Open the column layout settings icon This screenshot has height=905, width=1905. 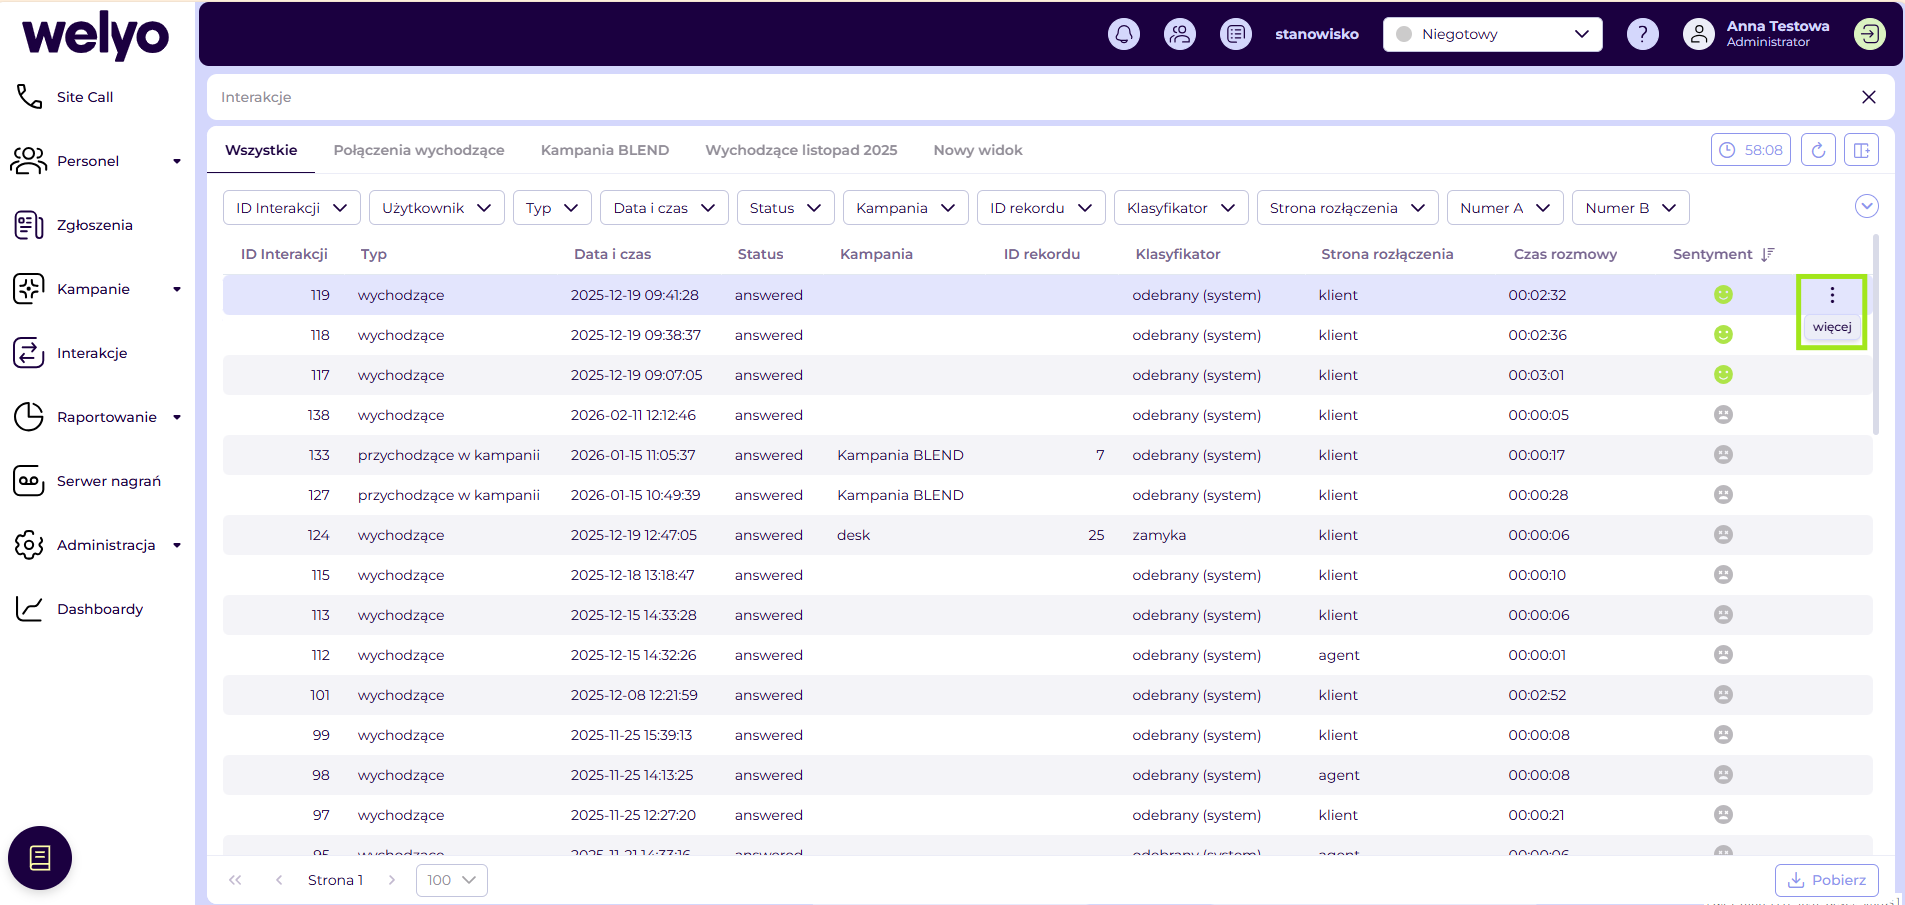tap(1861, 150)
